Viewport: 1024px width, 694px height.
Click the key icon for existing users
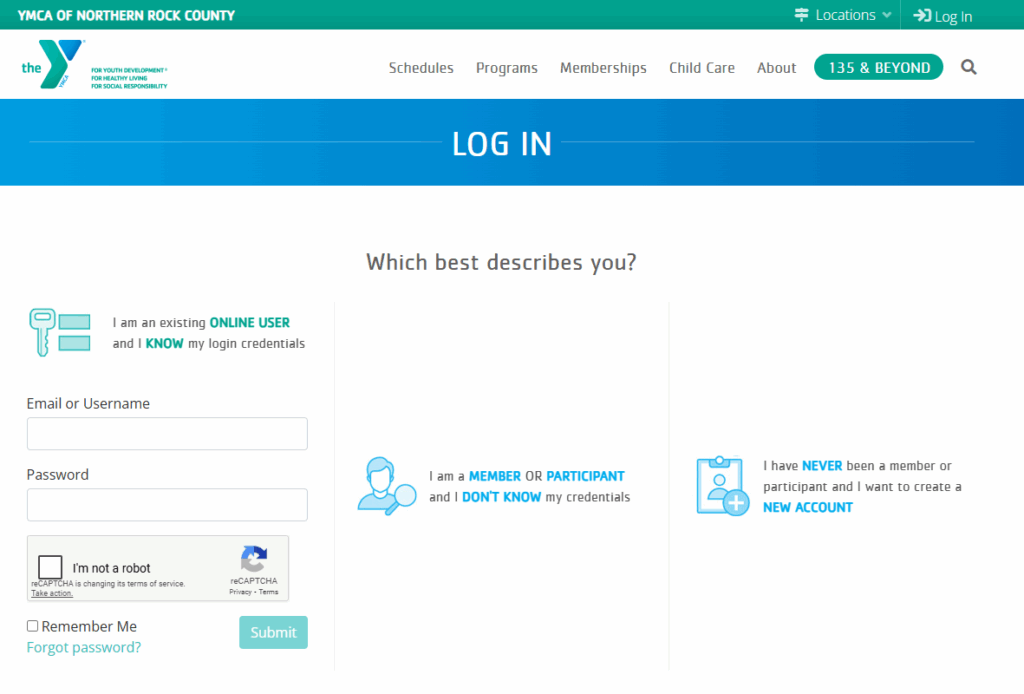click(x=42, y=332)
